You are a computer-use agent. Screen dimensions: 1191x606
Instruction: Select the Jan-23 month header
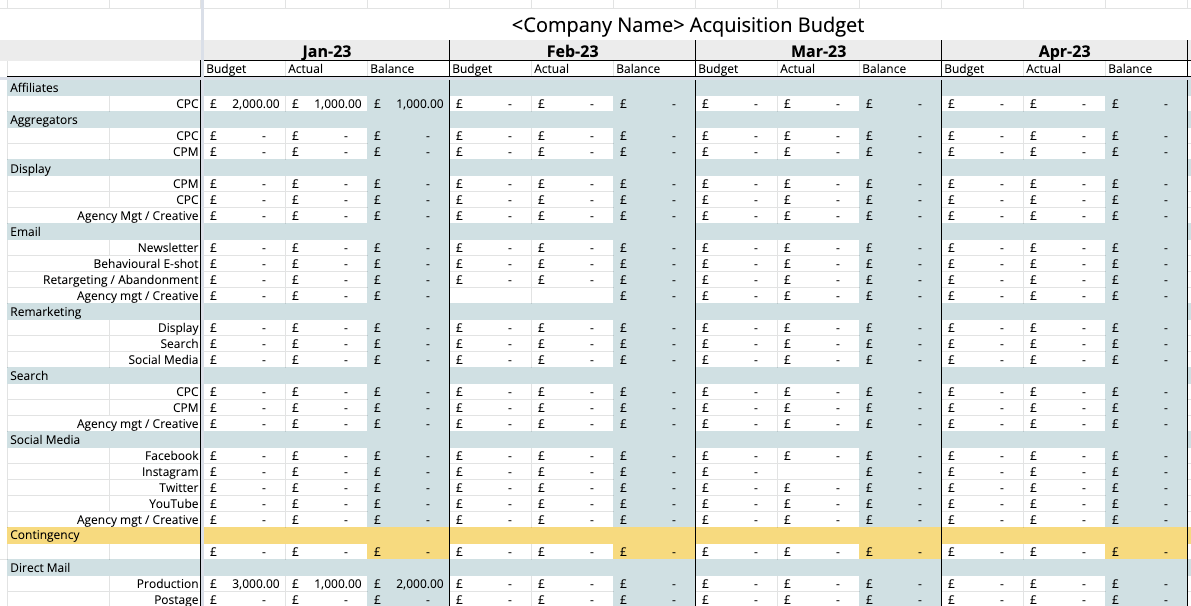(x=326, y=51)
